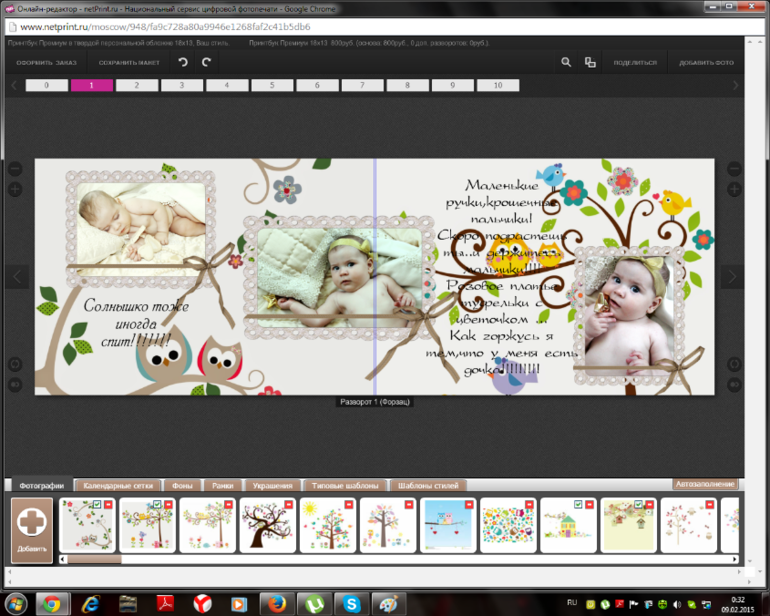The image size is (770, 616).
Task: Click the overlapping pages icon in toolbar
Action: [x=590, y=62]
